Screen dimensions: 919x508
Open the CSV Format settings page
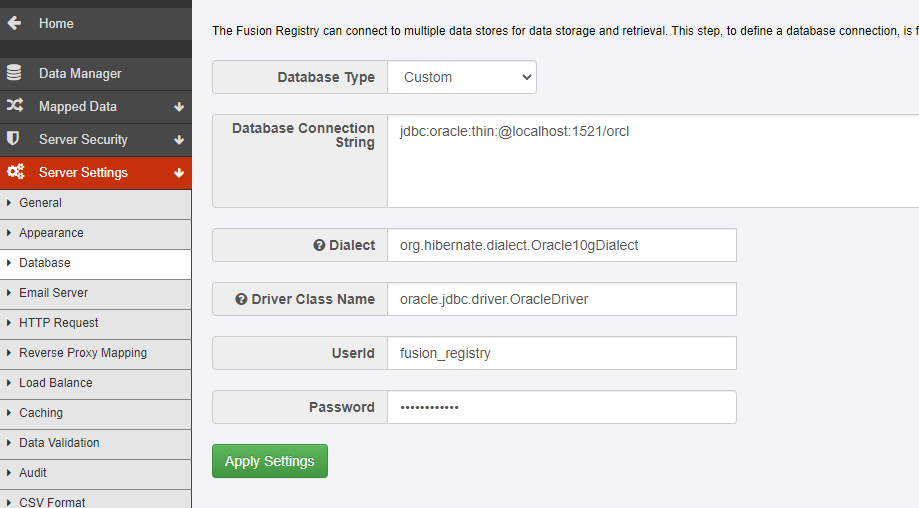click(x=96, y=499)
